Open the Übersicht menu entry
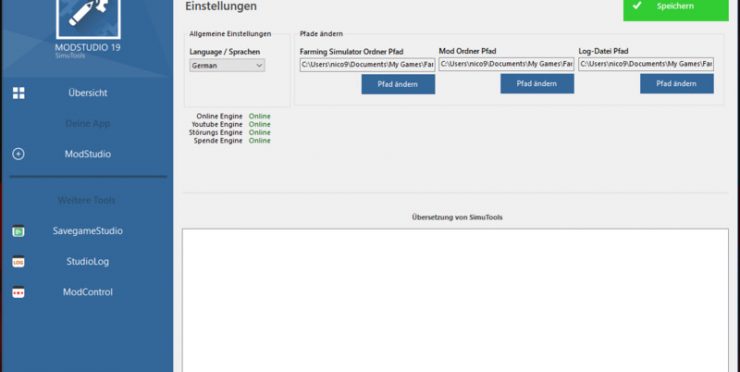 pyautogui.click(x=88, y=93)
